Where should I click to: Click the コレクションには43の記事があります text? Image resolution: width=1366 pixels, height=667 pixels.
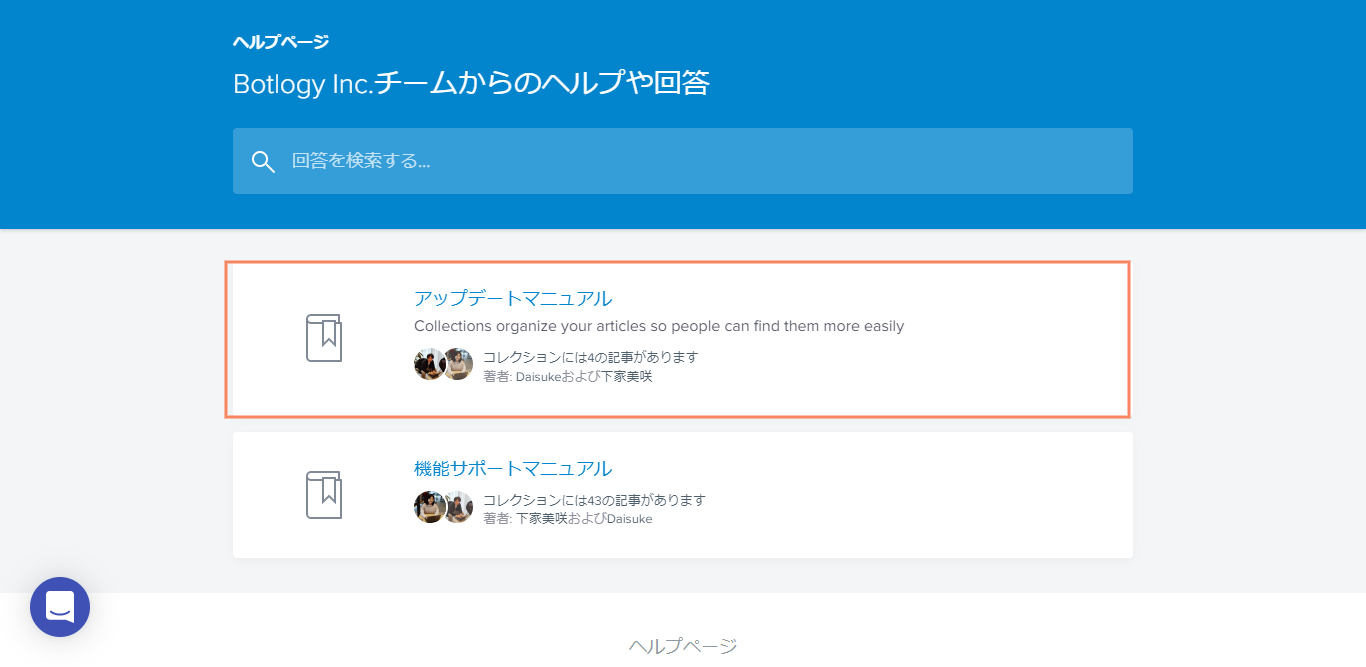pos(594,500)
